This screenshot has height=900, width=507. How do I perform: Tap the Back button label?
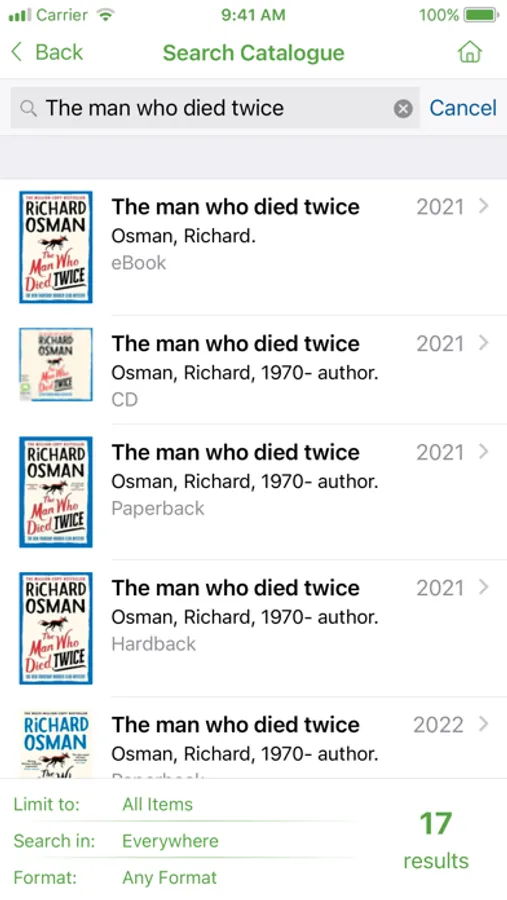(59, 52)
